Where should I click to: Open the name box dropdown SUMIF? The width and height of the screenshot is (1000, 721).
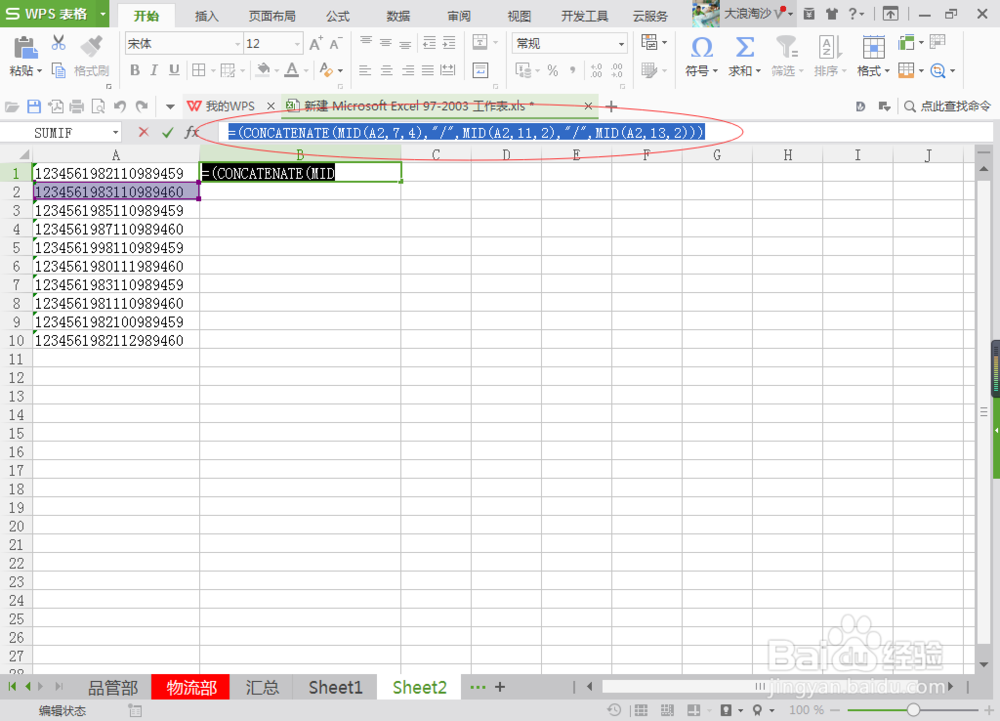pos(115,133)
